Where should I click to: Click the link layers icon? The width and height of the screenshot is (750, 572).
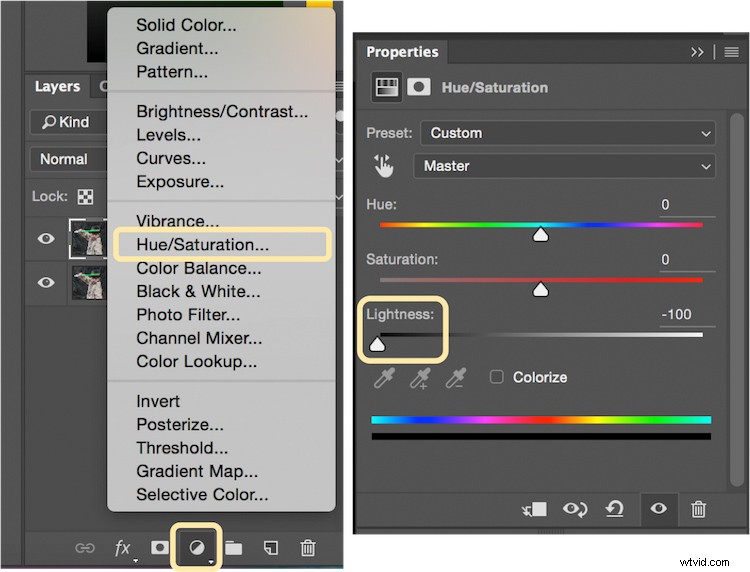86,547
